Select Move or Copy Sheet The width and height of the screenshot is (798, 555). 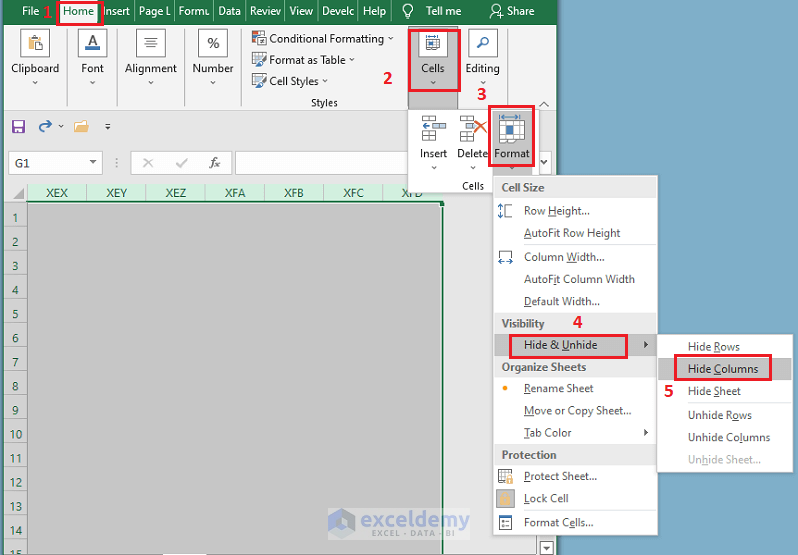pos(576,411)
